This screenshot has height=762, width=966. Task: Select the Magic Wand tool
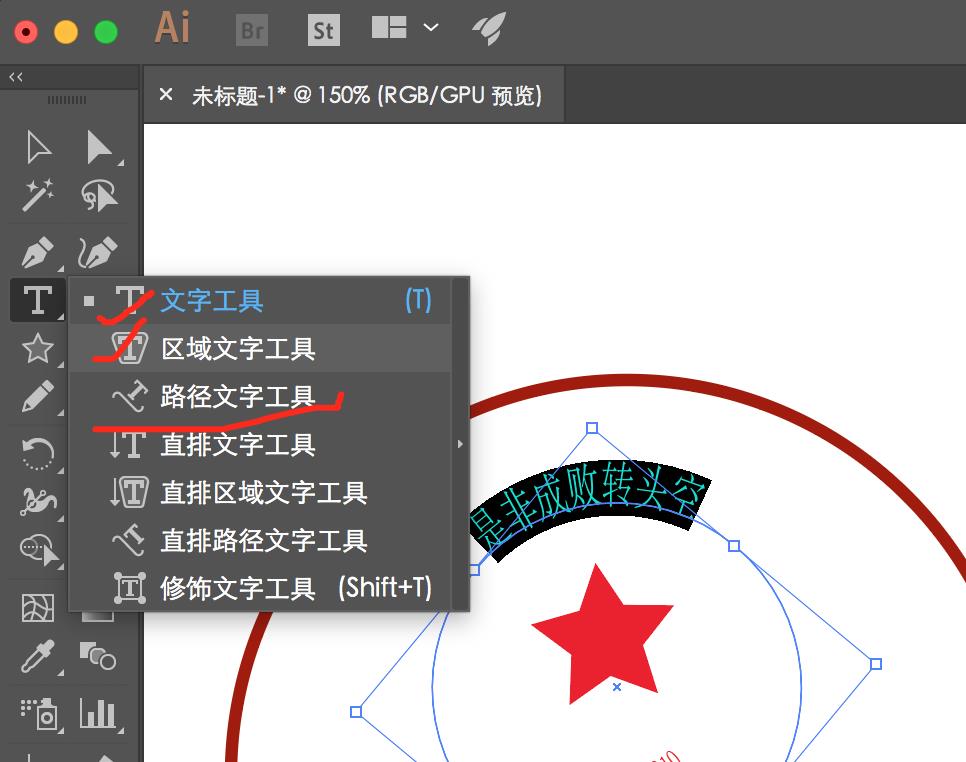pos(38,196)
